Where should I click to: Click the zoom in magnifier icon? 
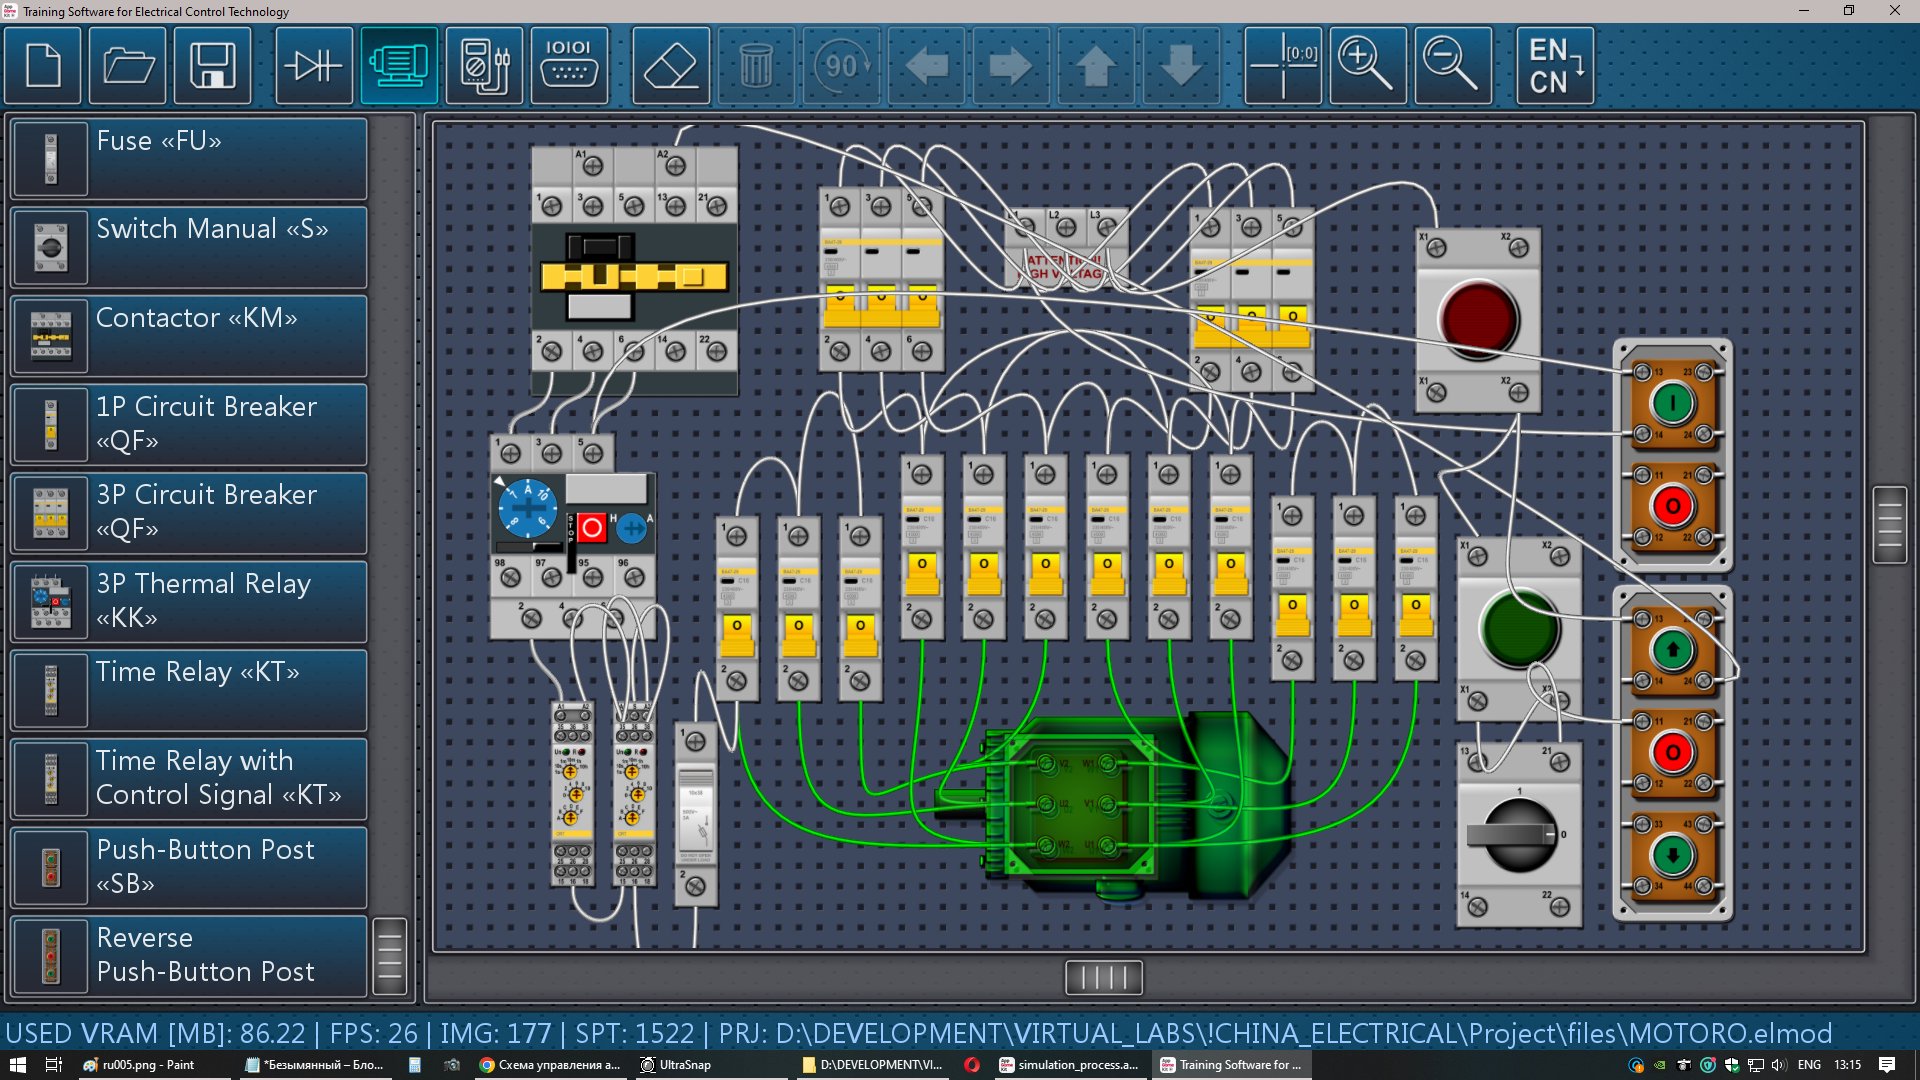(1367, 67)
